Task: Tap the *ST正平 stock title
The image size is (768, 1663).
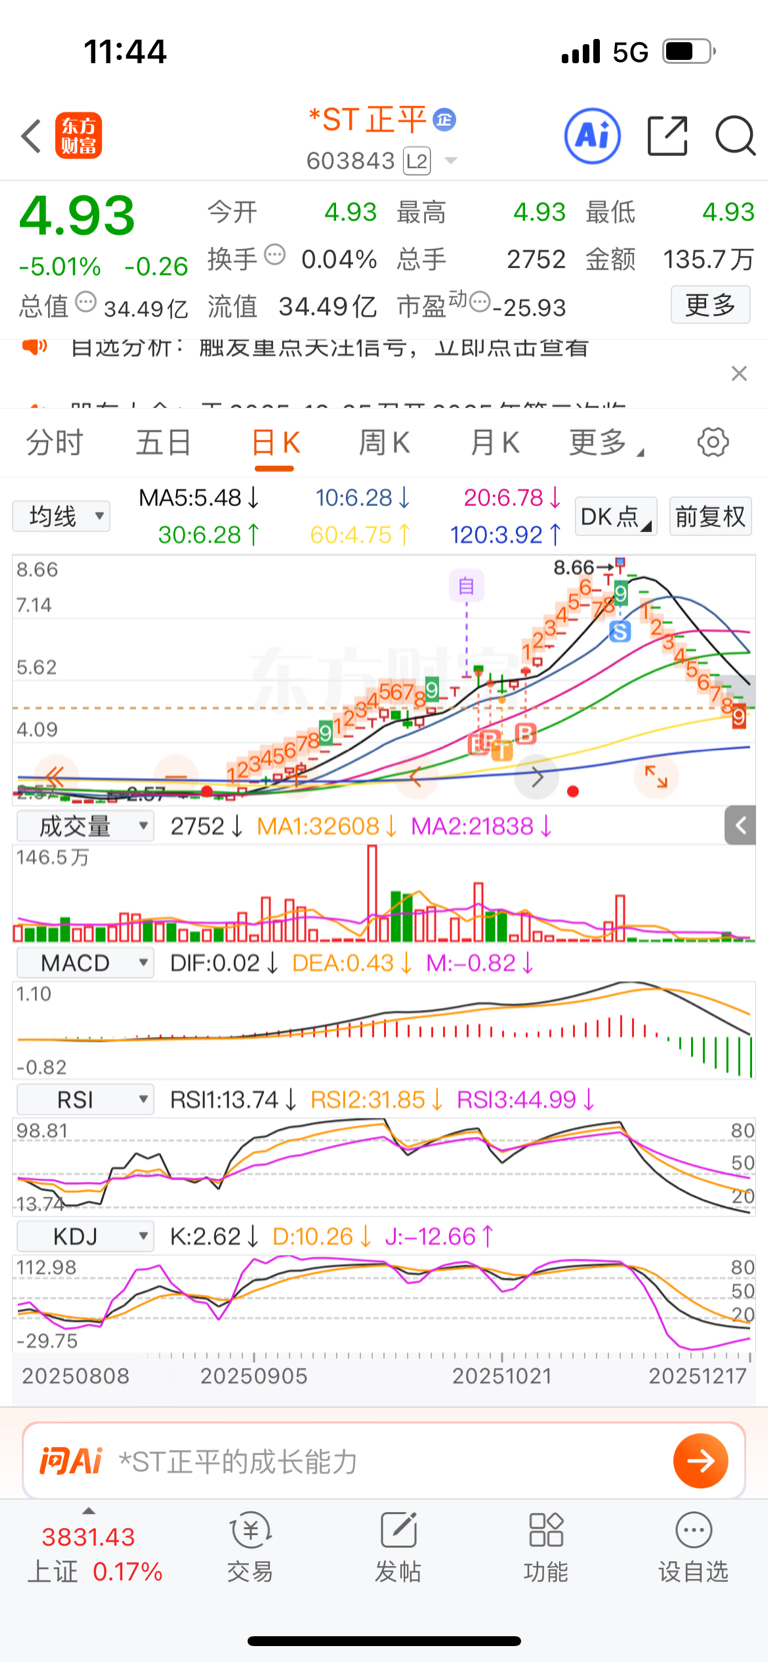Action: [368, 120]
